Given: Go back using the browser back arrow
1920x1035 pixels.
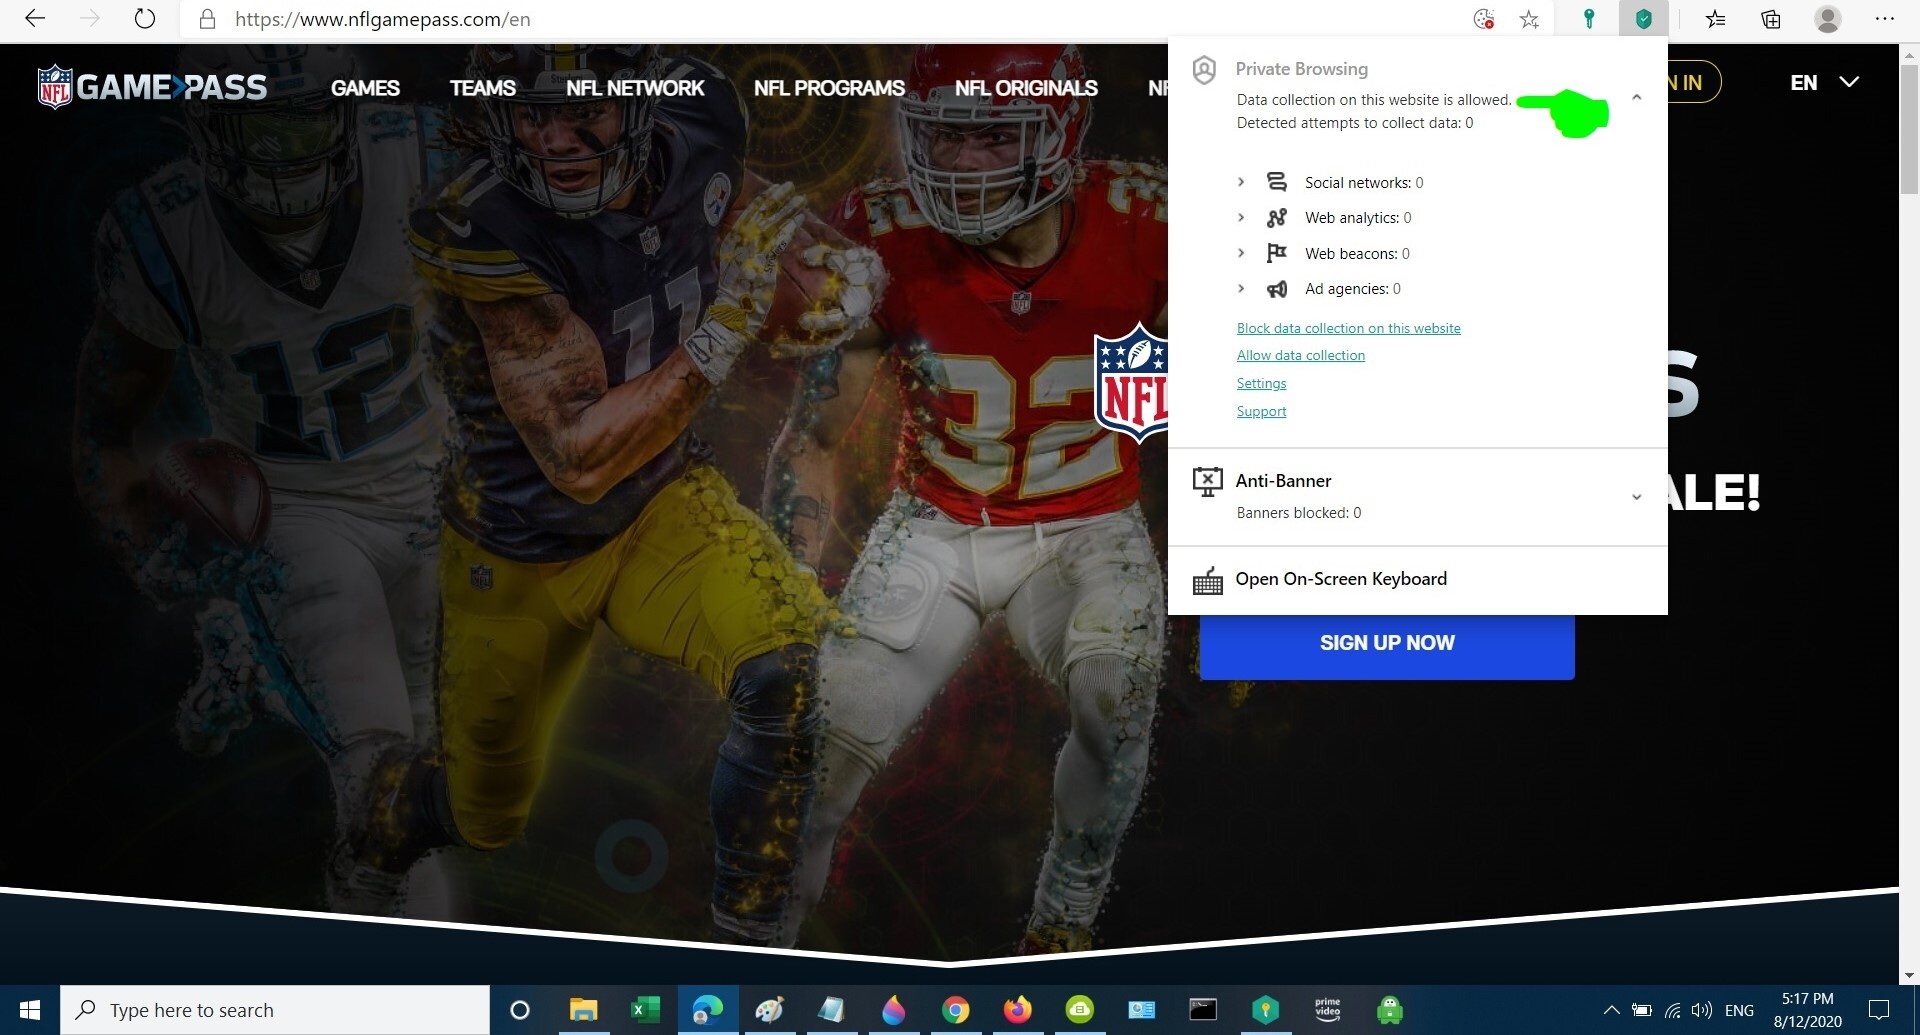Looking at the screenshot, I should click(35, 19).
